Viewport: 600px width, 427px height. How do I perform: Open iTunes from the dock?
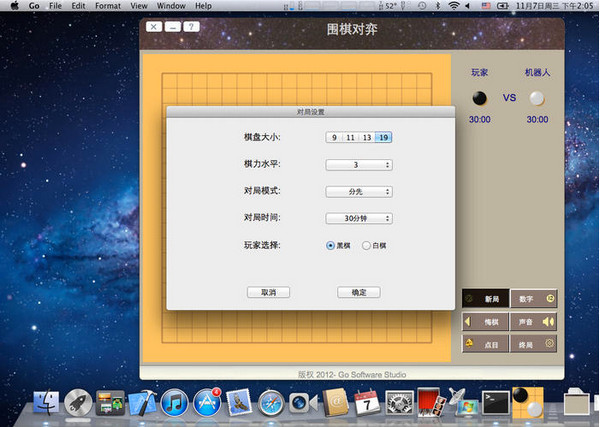click(x=175, y=403)
